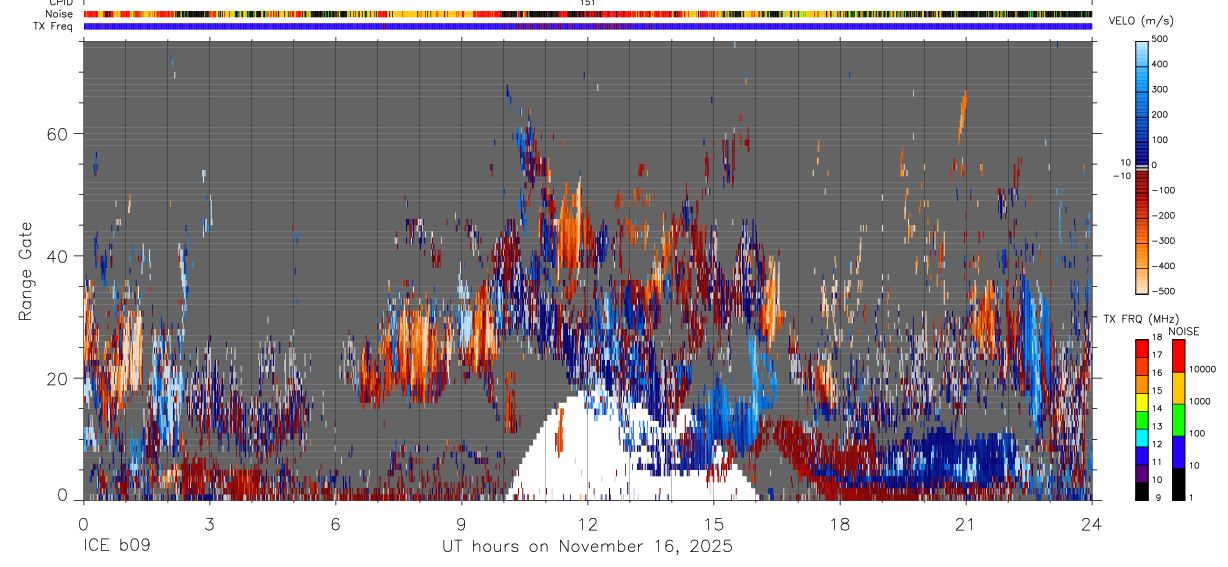Image resolution: width=1228 pixels, height=567 pixels.
Task: Click the "NOISE" legend title
Action: click(x=1185, y=331)
